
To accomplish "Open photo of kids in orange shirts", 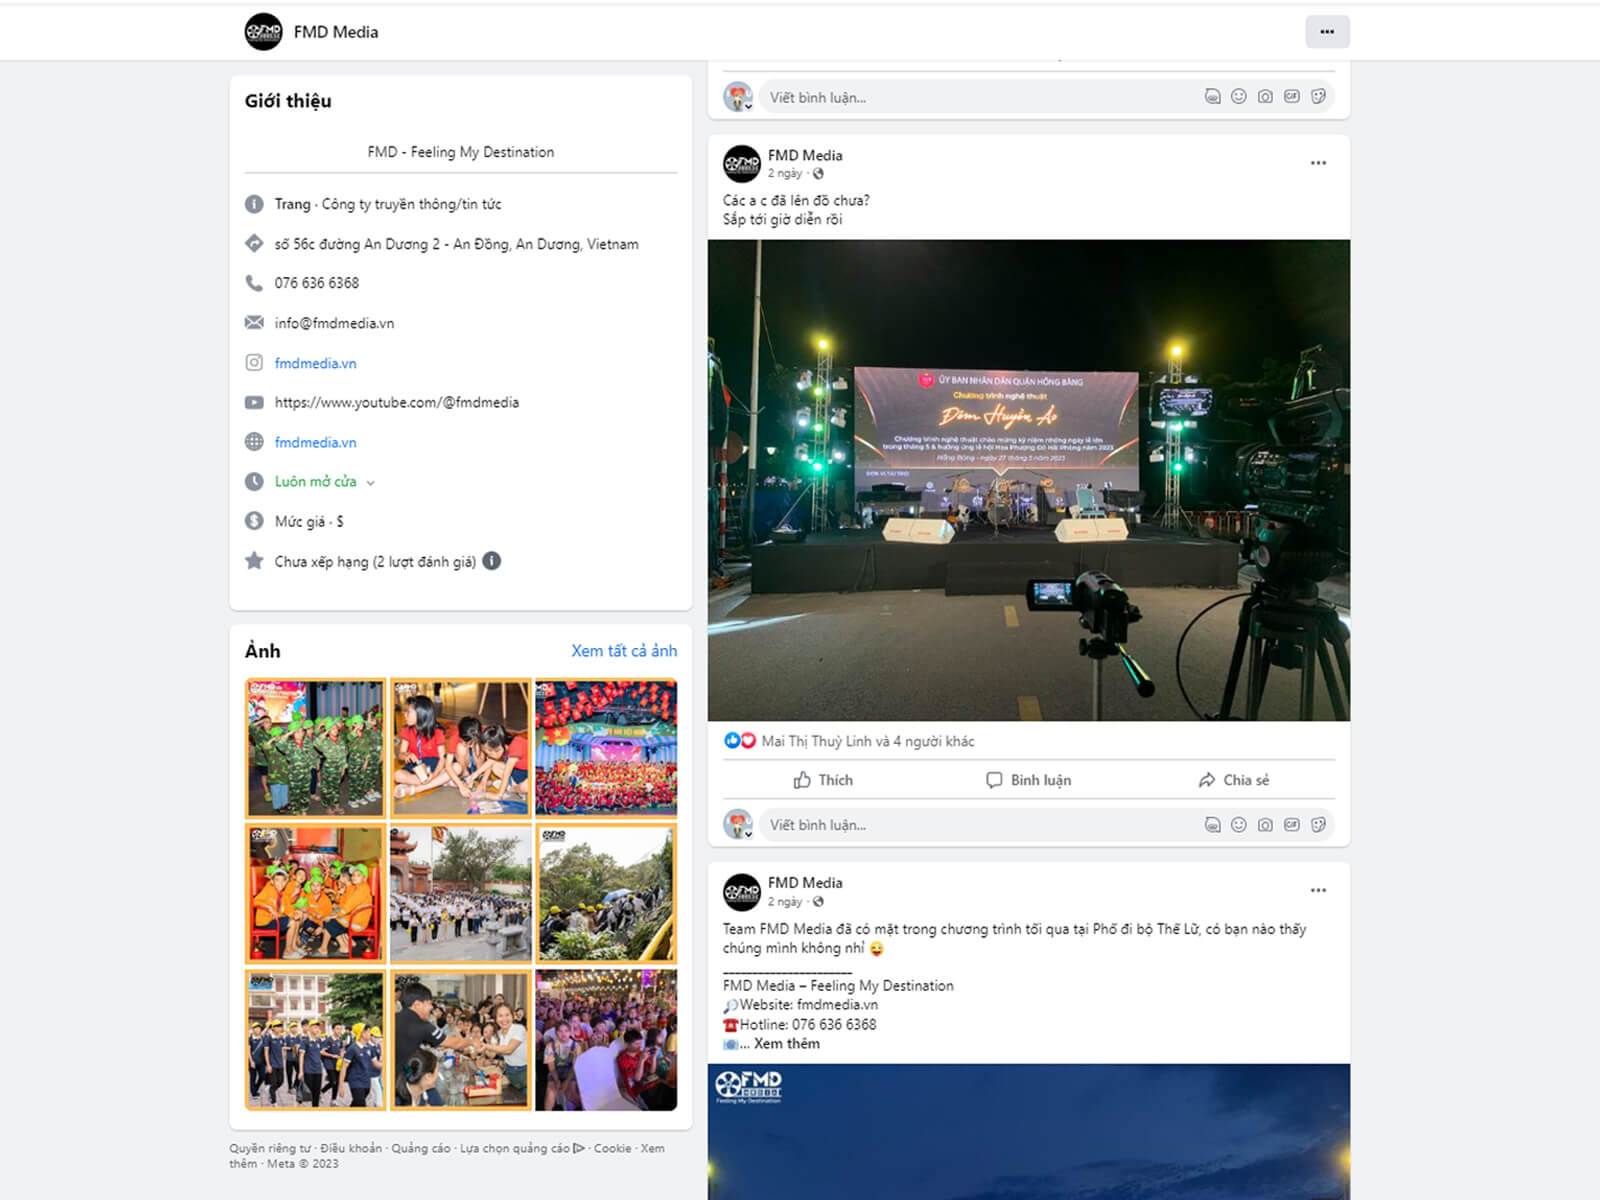I will [x=315, y=894].
